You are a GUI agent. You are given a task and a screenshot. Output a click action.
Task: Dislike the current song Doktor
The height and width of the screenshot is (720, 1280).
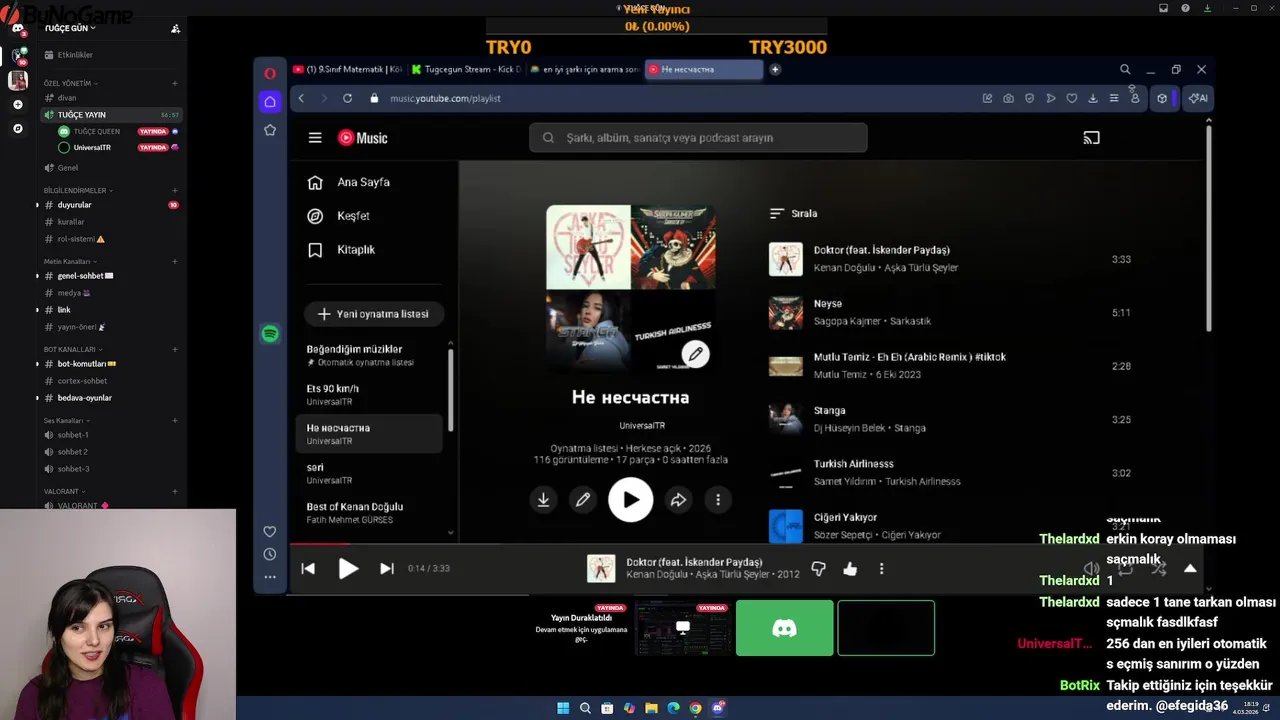coord(818,568)
